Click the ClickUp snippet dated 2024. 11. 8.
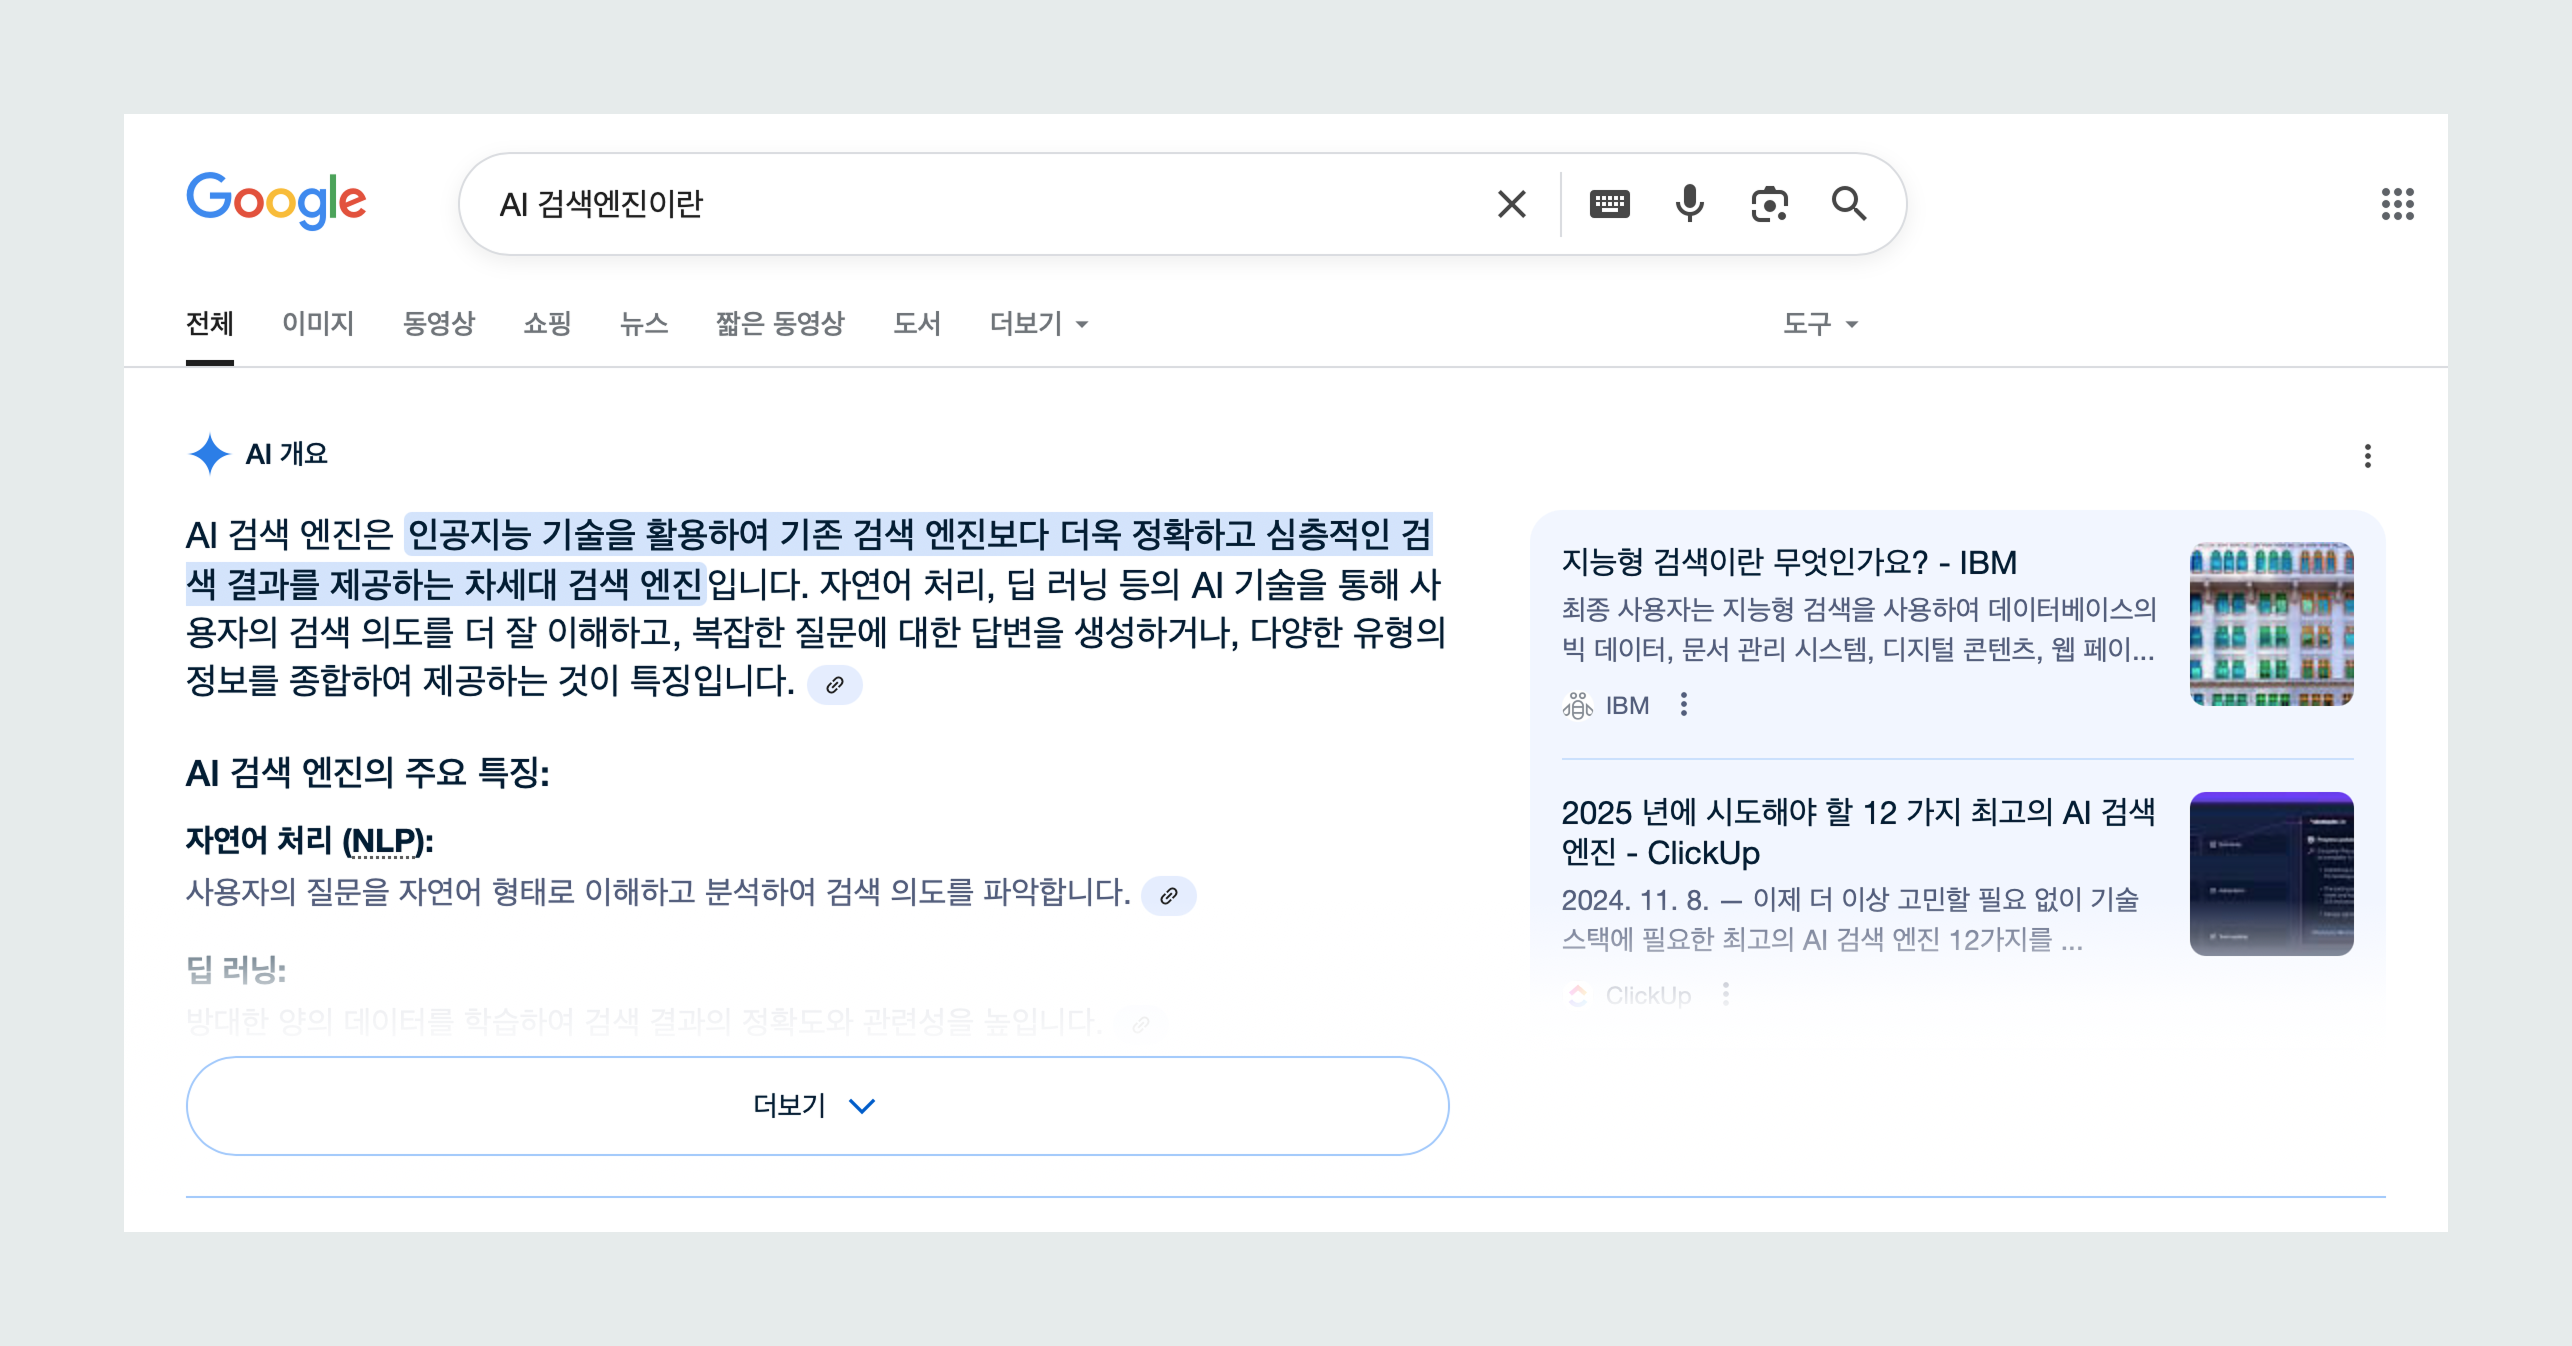 (1850, 919)
